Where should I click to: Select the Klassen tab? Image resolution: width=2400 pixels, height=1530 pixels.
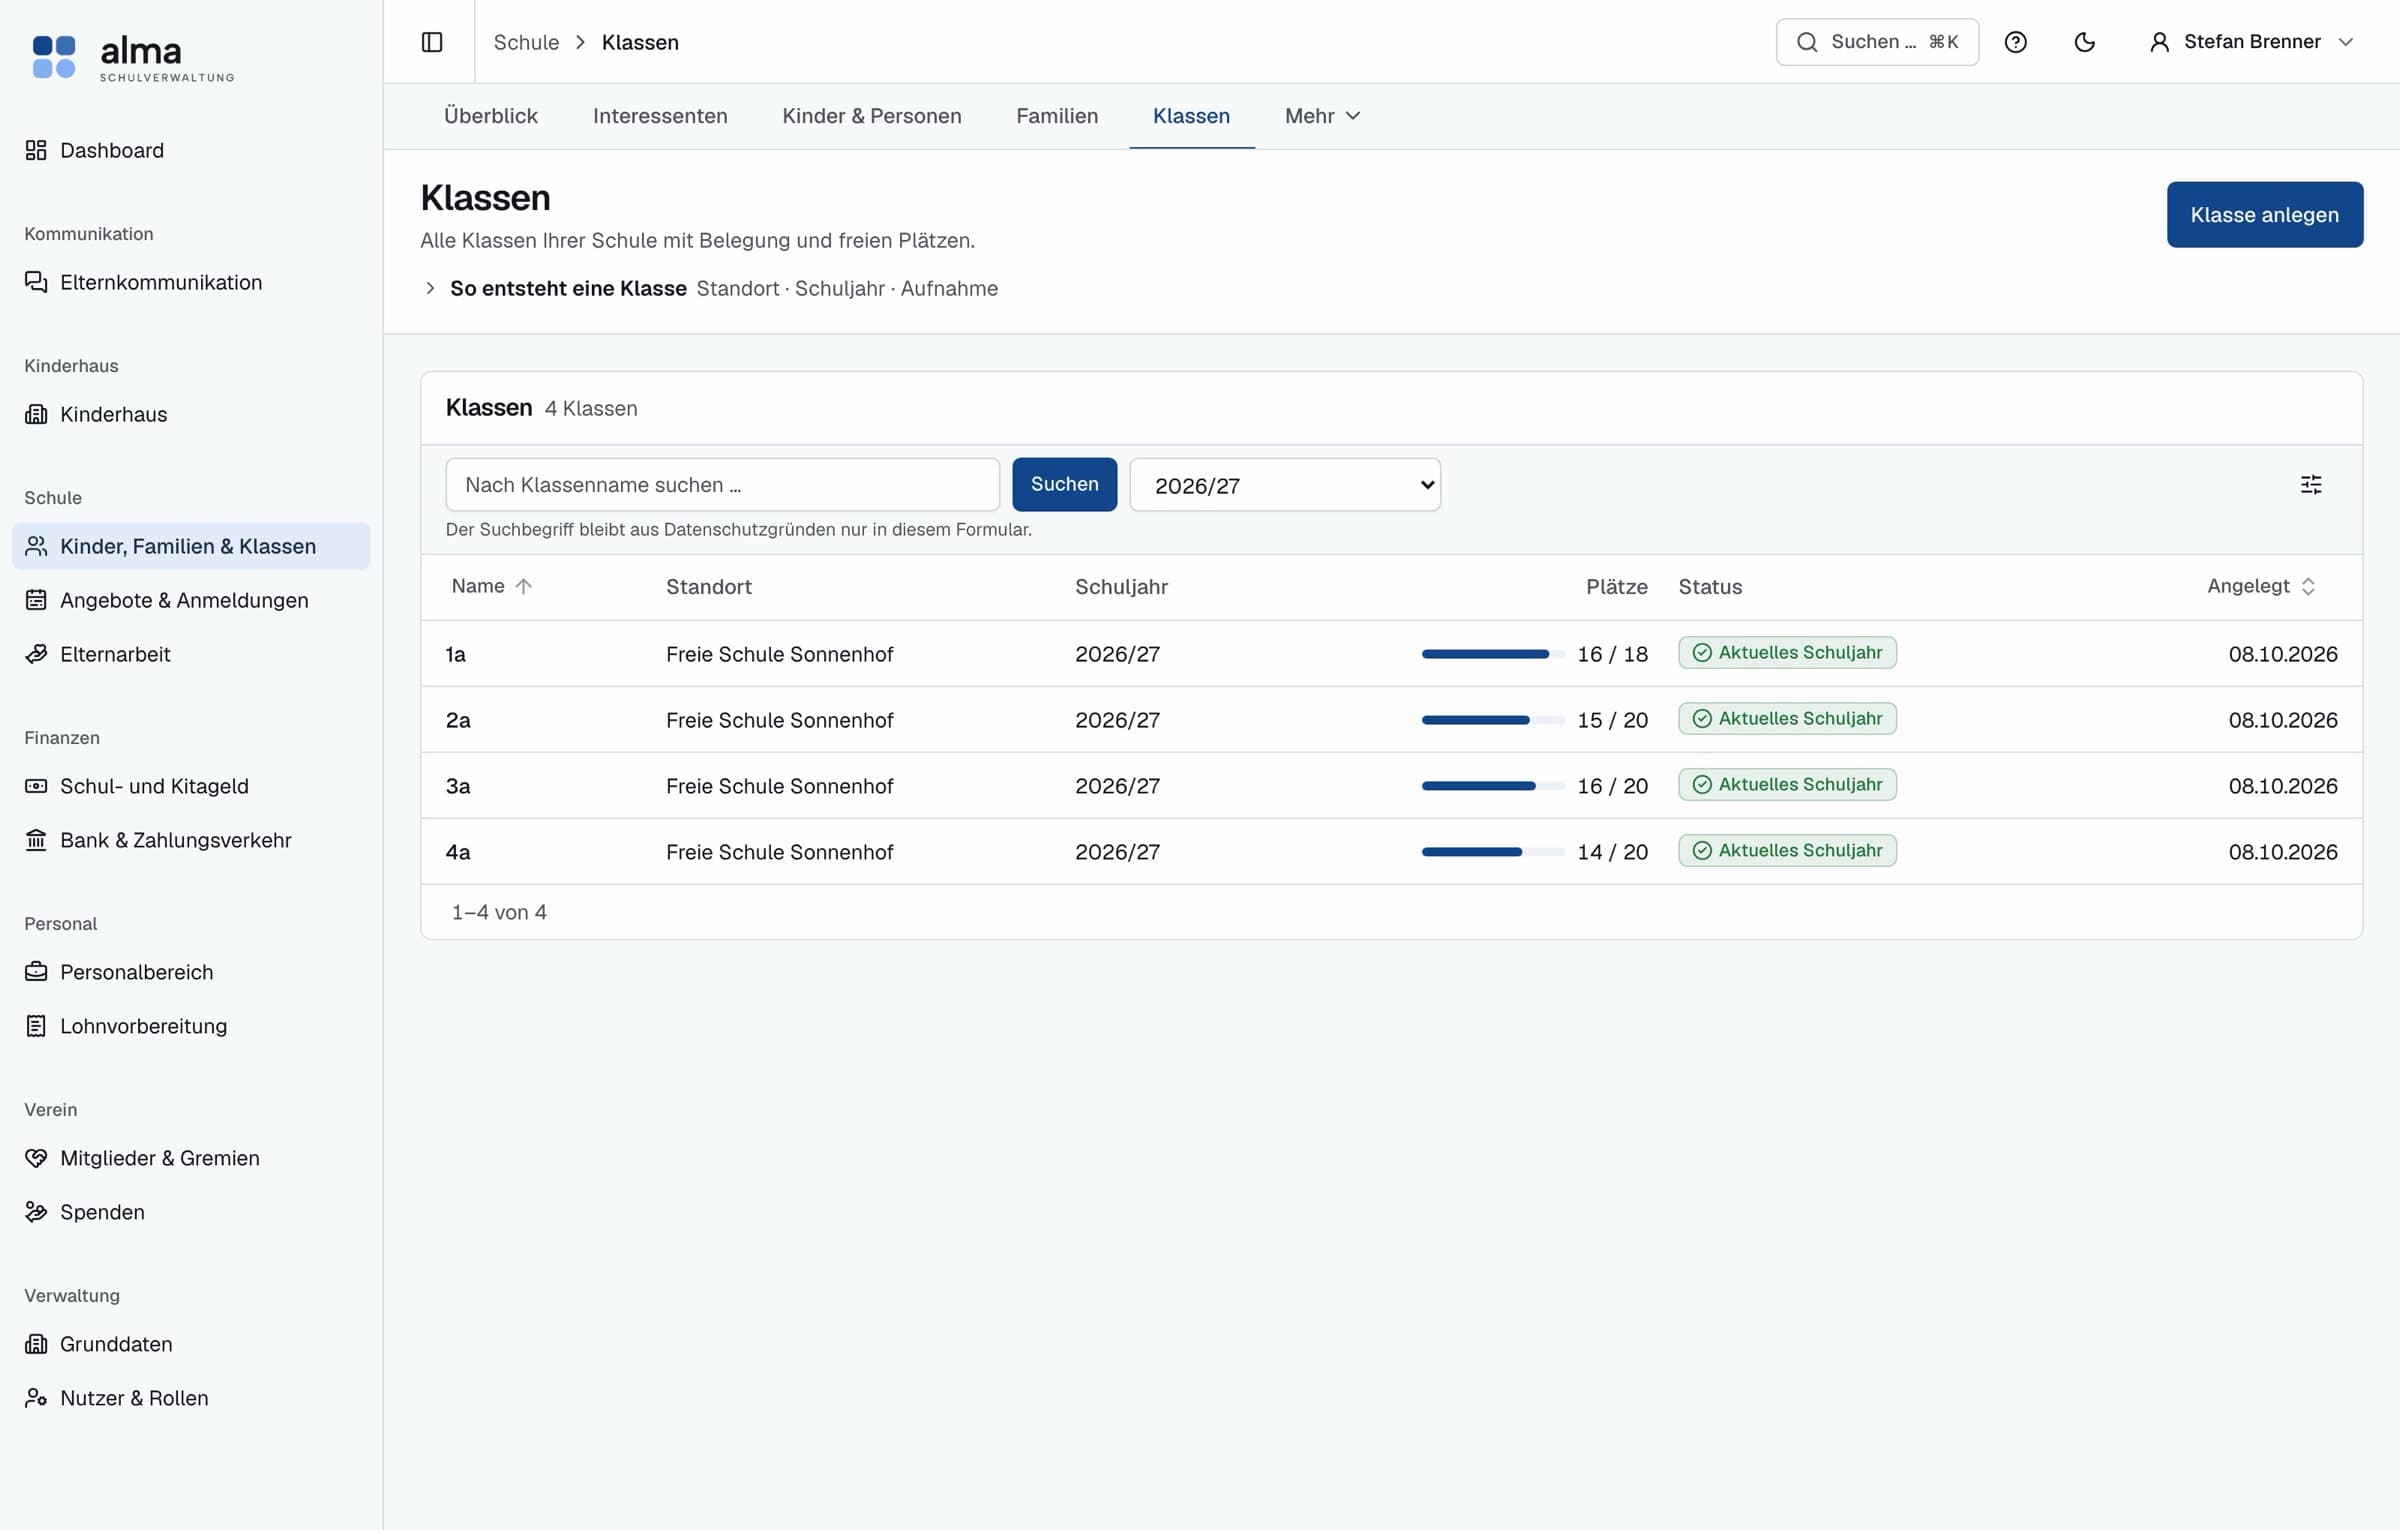(1191, 116)
